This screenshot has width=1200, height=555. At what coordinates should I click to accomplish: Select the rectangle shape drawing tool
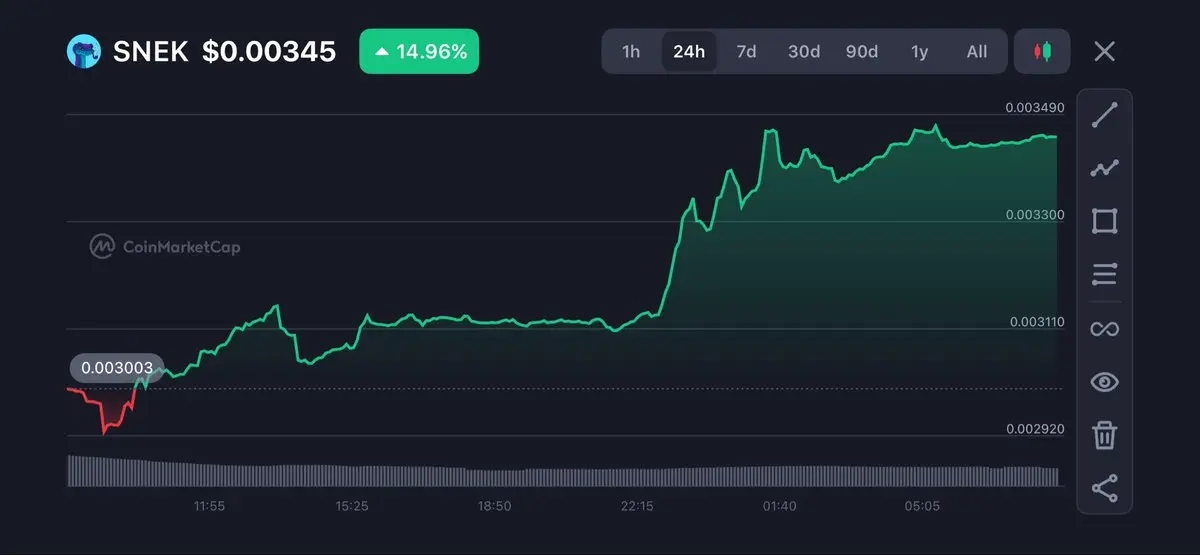point(1104,221)
